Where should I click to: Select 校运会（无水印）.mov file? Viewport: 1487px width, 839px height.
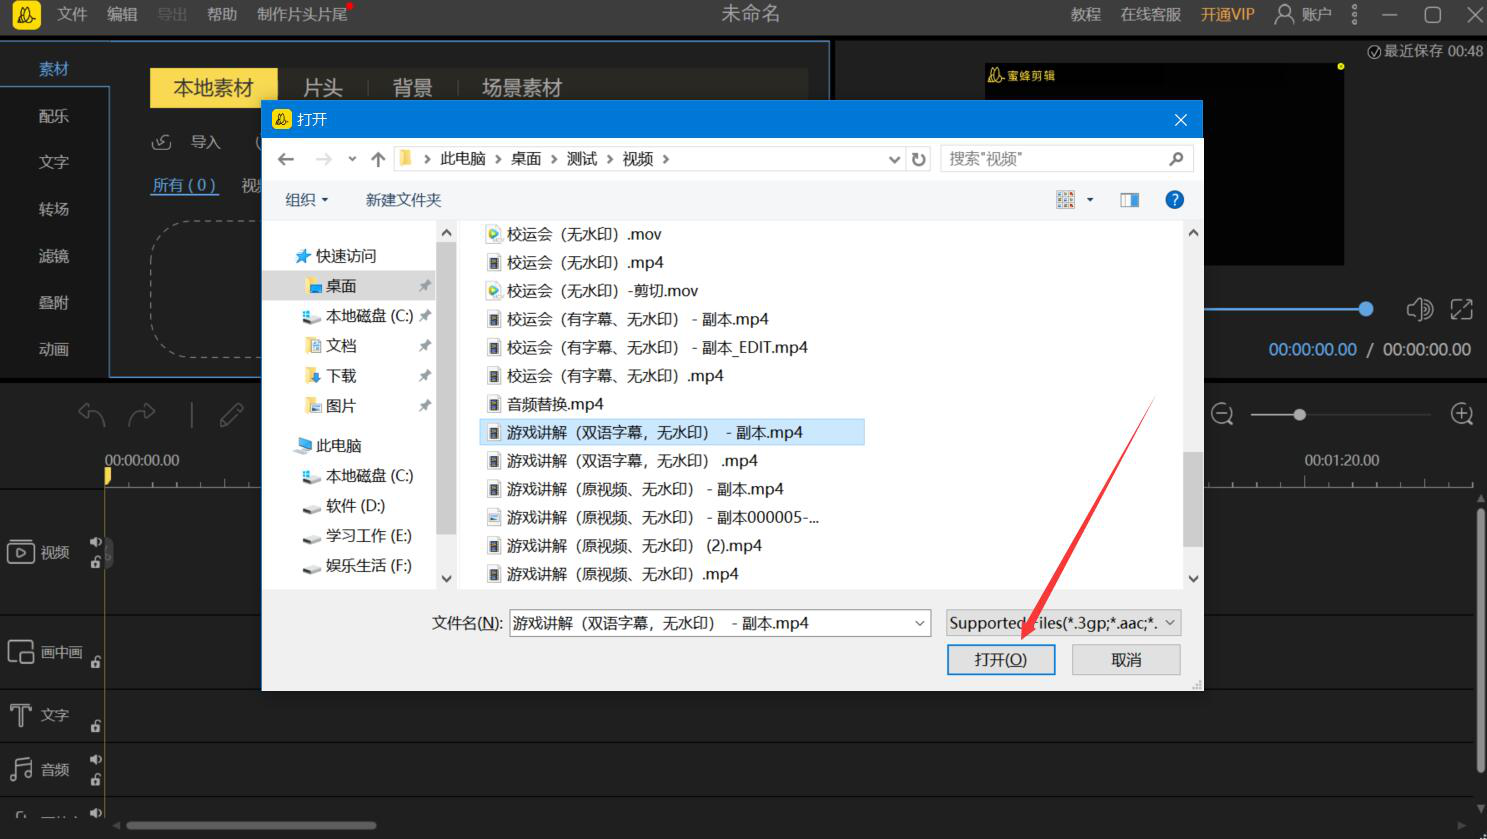(573, 234)
